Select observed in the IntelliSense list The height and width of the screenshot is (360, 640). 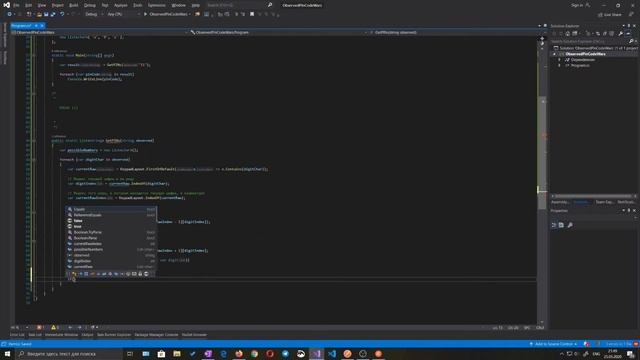click(111, 255)
